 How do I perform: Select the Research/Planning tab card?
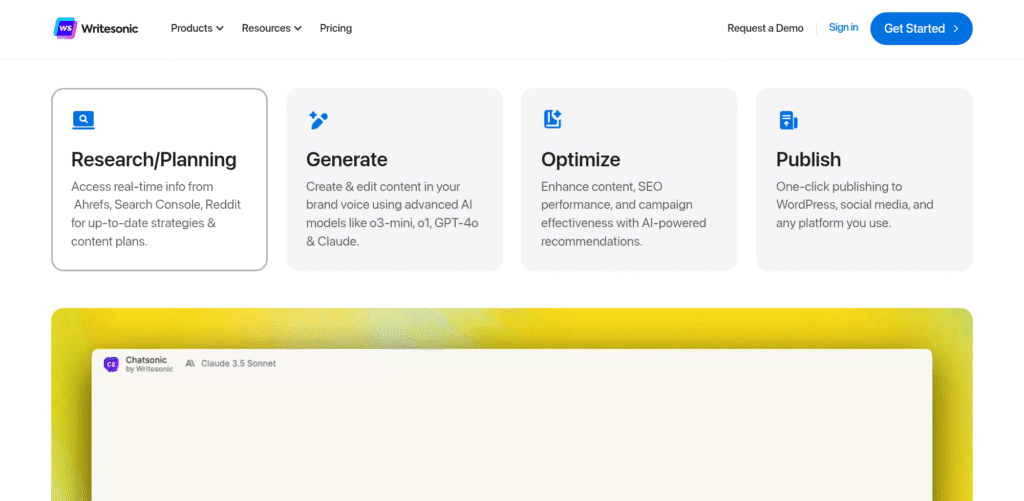159,179
